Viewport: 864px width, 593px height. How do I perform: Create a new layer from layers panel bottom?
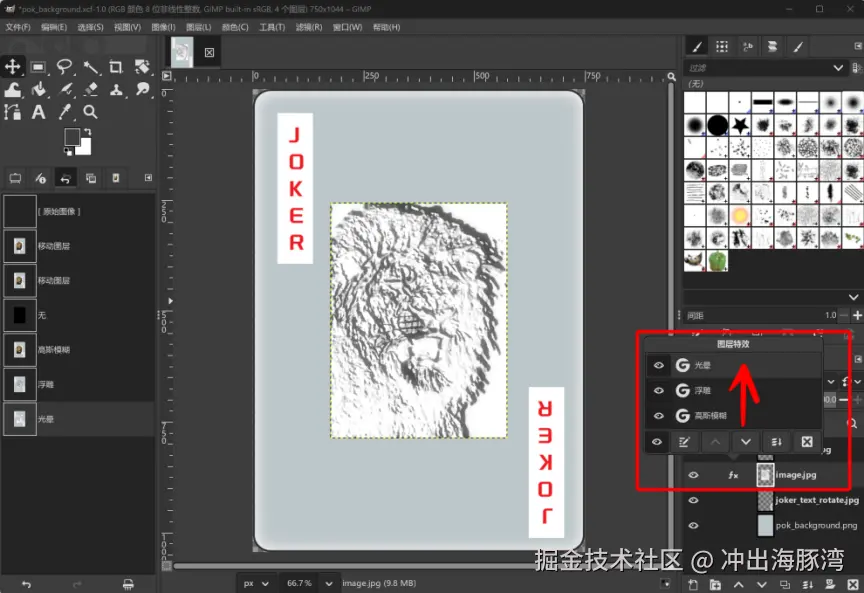click(693, 585)
